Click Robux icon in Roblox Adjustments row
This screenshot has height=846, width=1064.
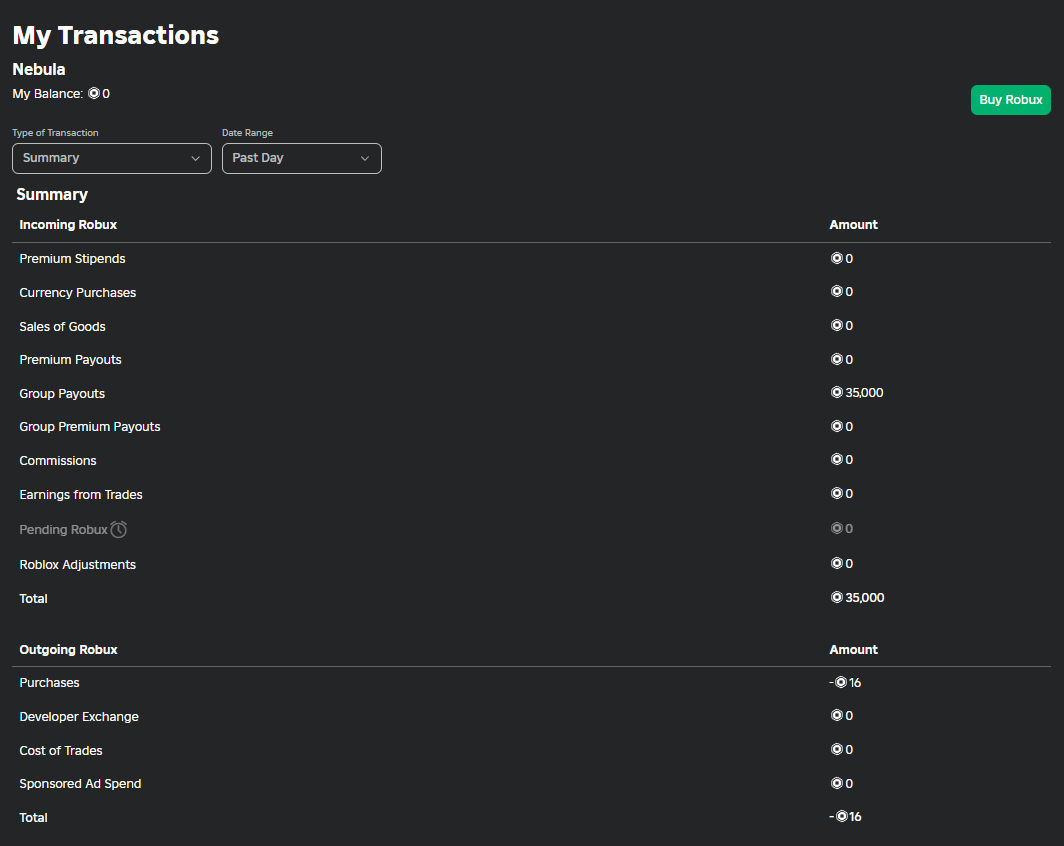[837, 563]
